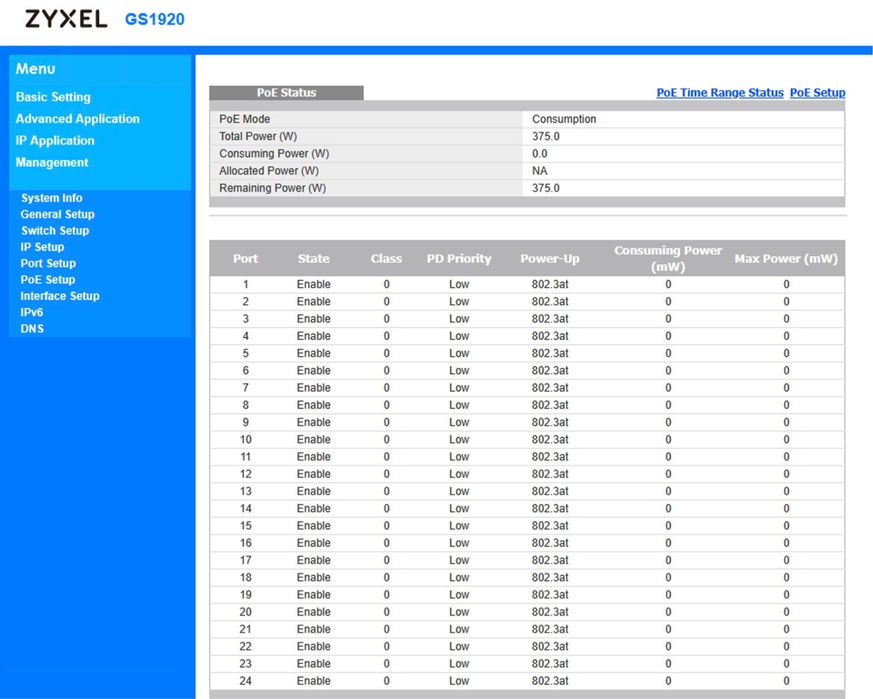The height and width of the screenshot is (699, 873).
Task: Click Enable state for port 6
Action: (313, 370)
